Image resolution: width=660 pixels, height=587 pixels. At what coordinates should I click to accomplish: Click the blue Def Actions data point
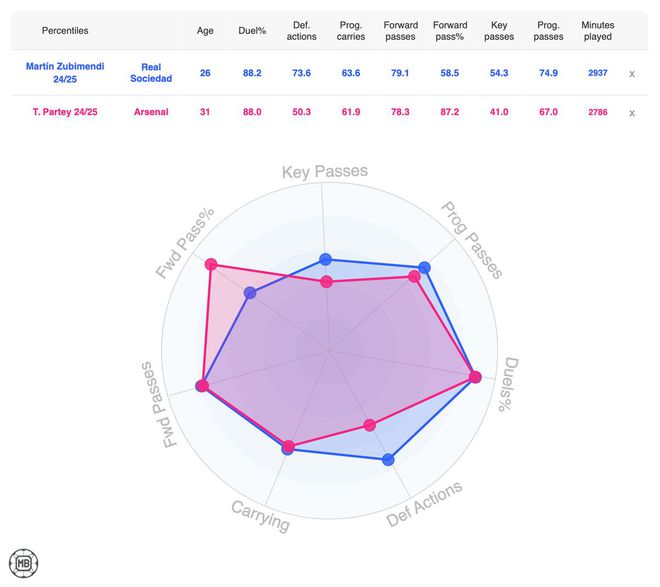click(x=389, y=460)
